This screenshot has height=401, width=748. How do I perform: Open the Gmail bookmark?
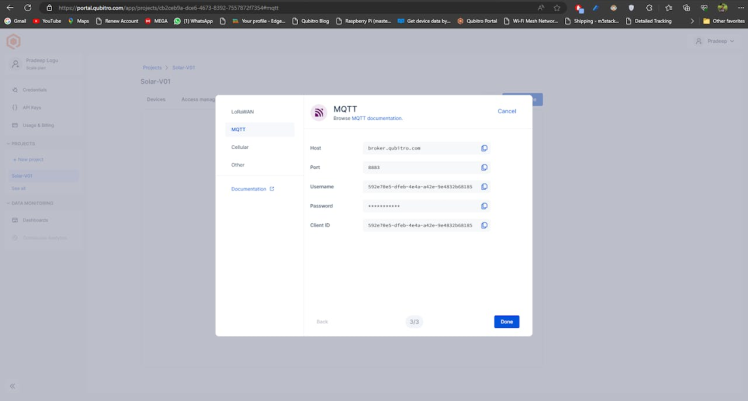pyautogui.click(x=15, y=21)
